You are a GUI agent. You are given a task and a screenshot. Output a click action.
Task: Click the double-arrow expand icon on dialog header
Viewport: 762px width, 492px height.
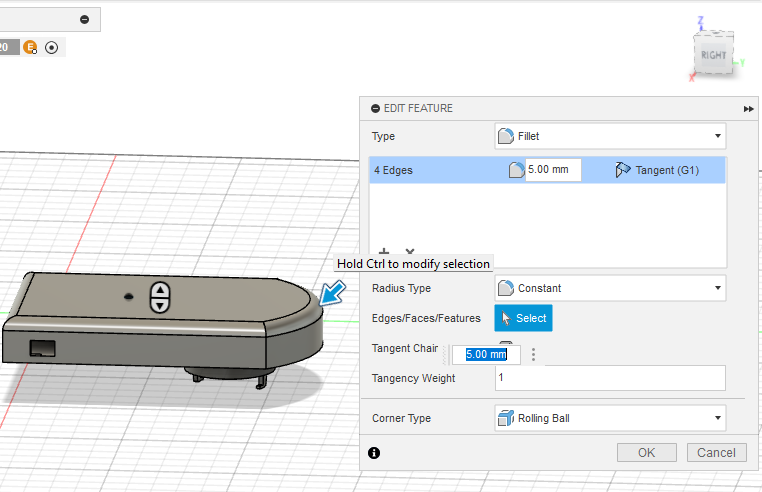(748, 109)
